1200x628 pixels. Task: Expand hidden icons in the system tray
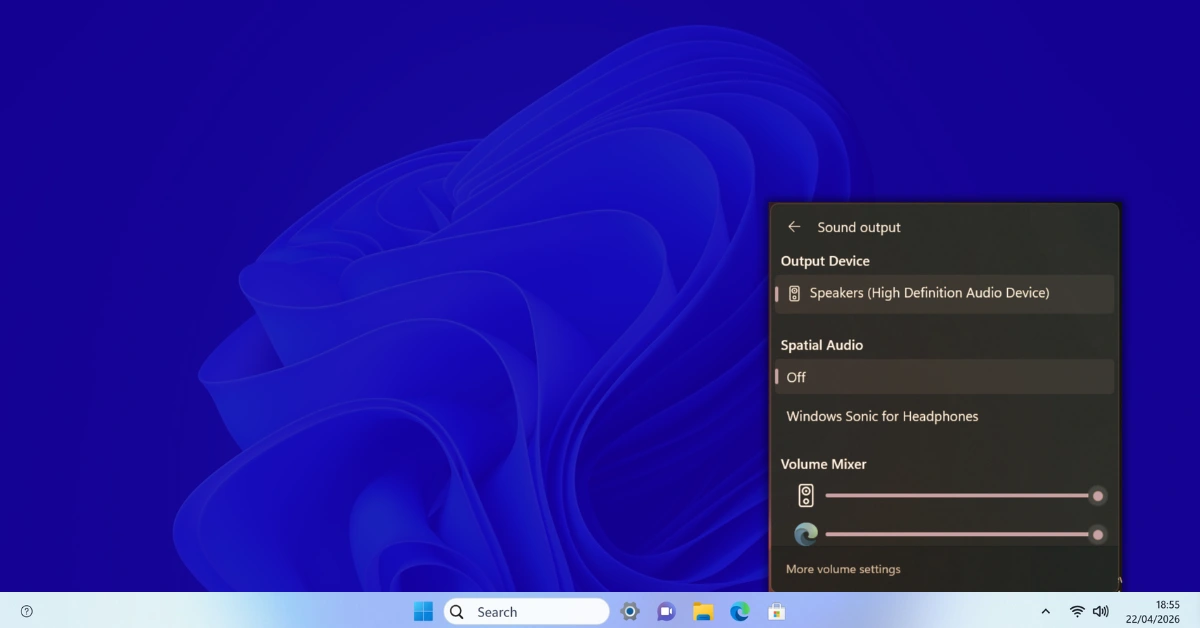coord(1046,611)
